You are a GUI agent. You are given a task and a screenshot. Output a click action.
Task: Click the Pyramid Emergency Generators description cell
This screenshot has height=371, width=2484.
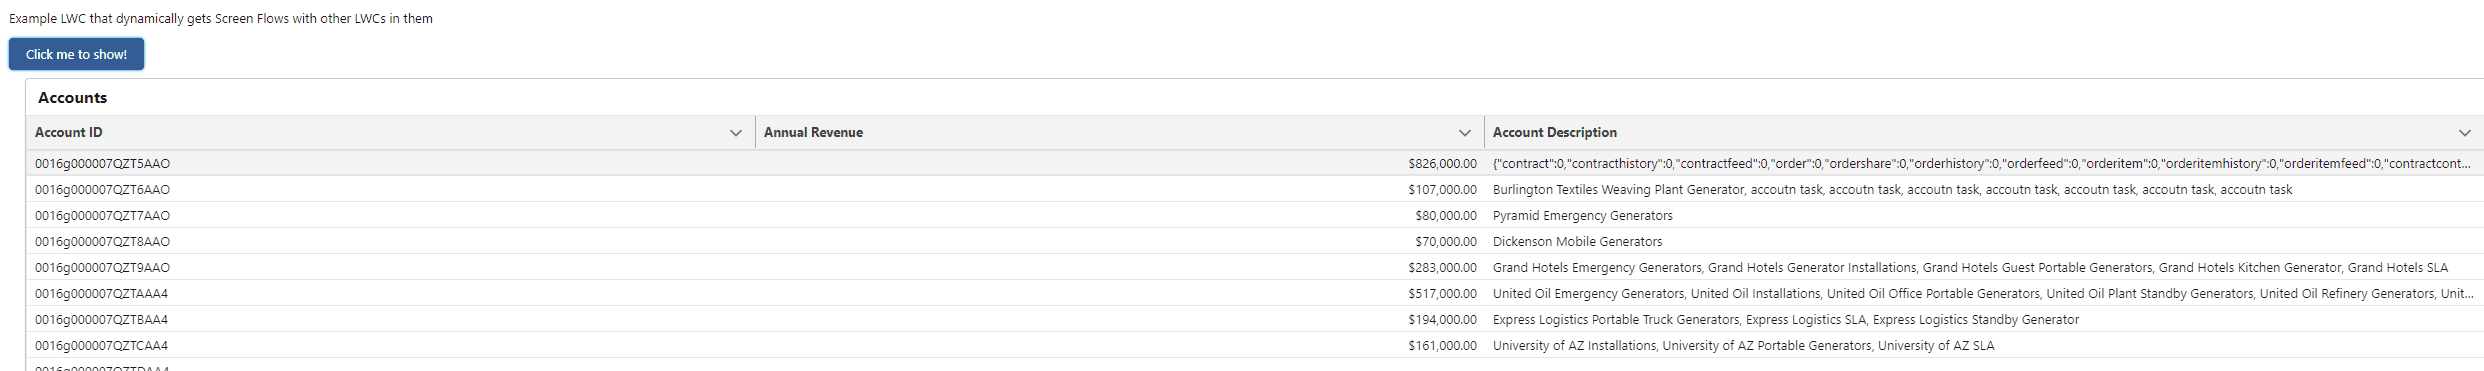click(1984, 215)
